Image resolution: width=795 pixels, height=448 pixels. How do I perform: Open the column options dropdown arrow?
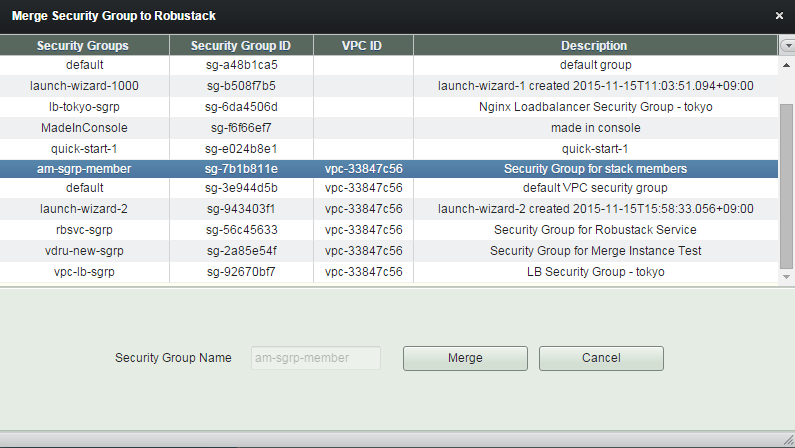[787, 46]
